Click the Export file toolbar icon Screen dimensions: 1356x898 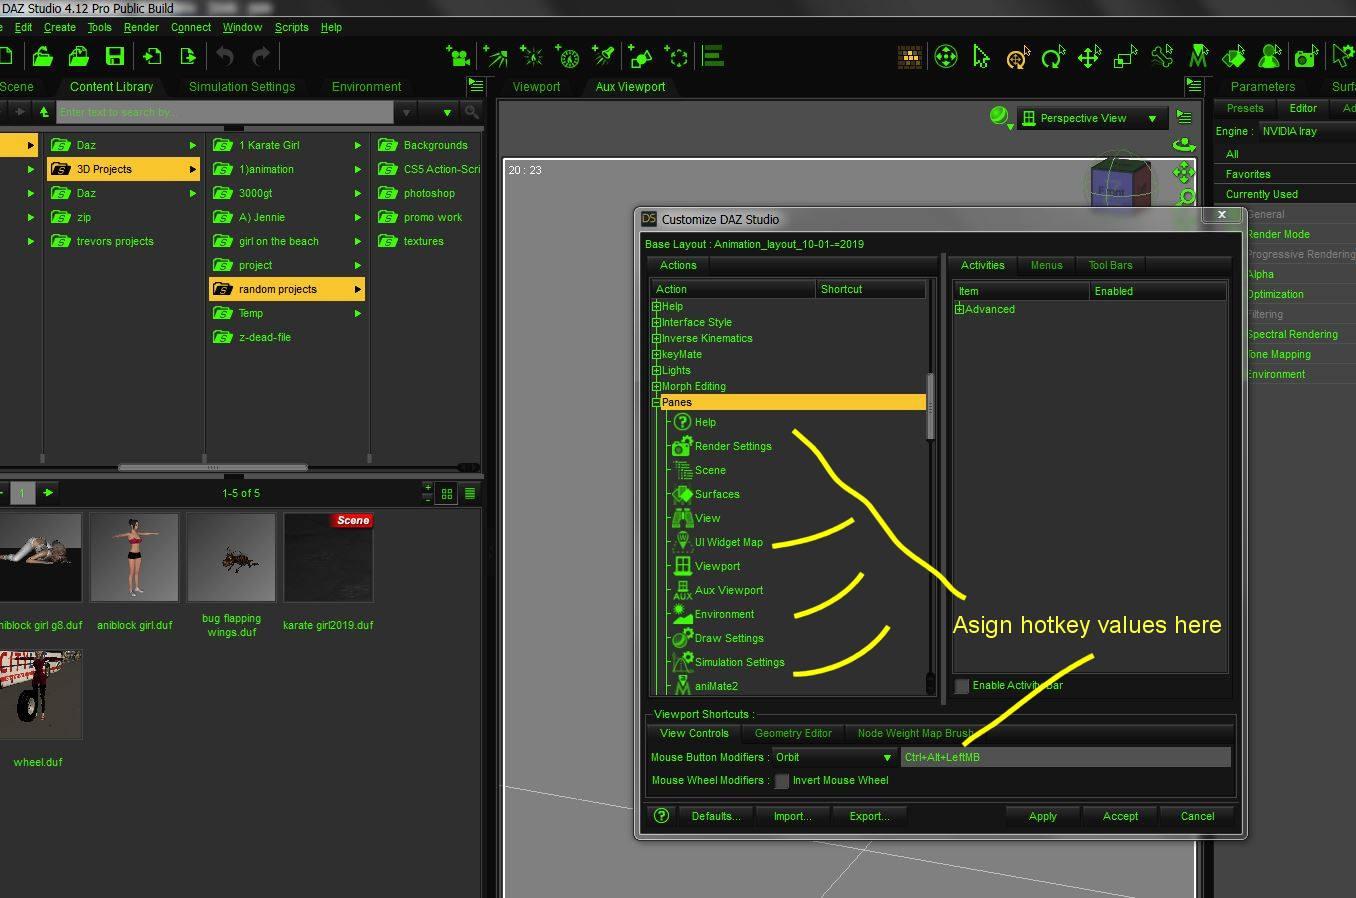pos(188,57)
